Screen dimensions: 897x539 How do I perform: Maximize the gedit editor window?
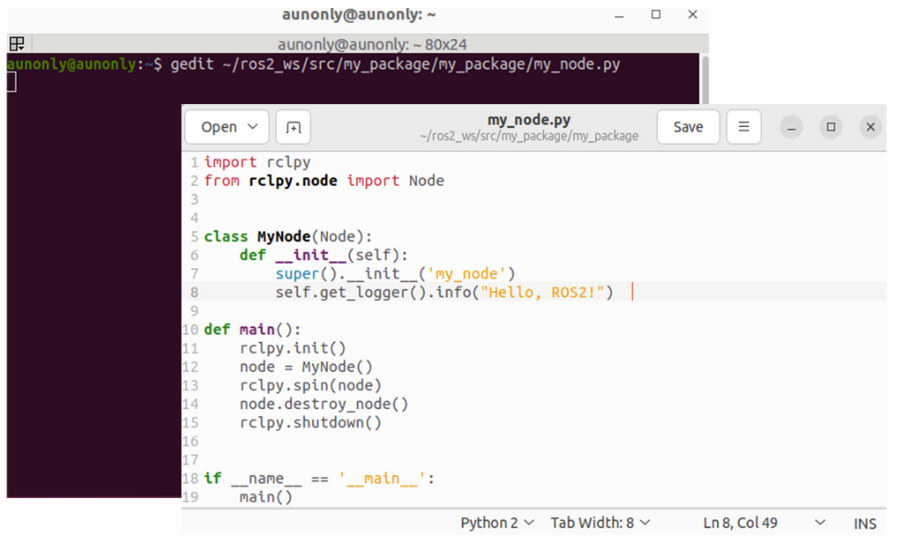tap(830, 127)
